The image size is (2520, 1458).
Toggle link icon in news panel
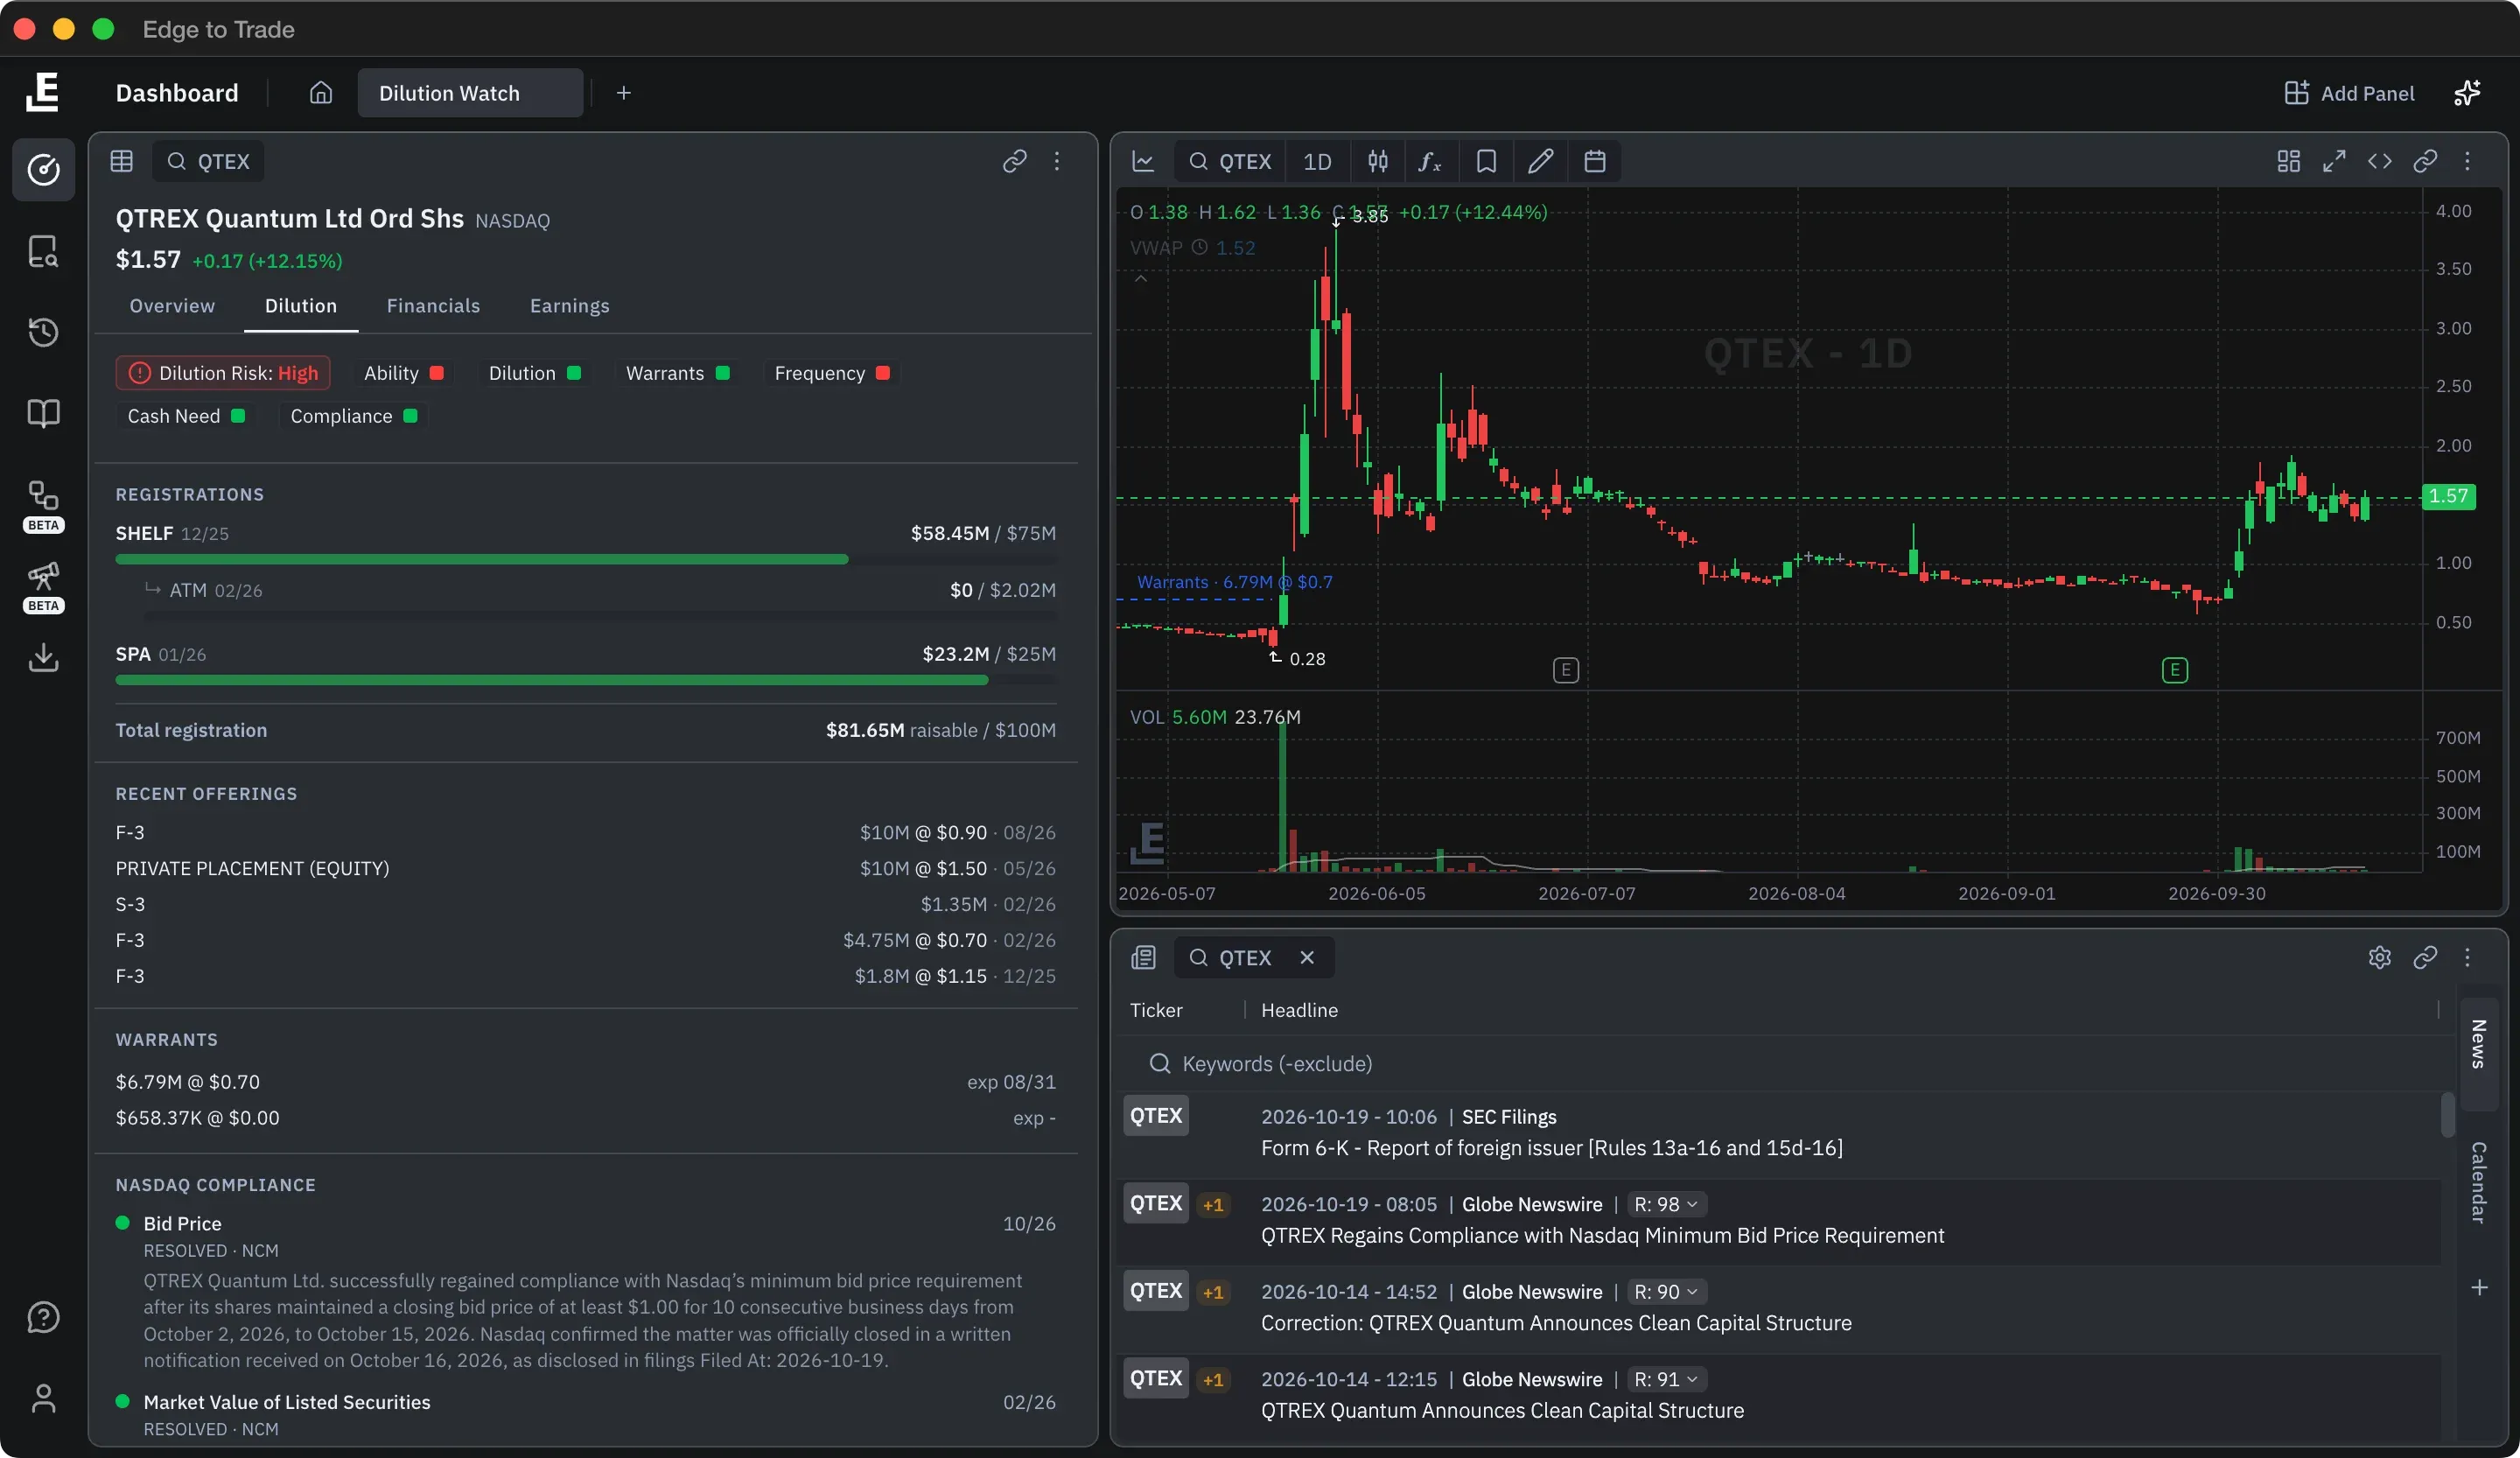2425,957
